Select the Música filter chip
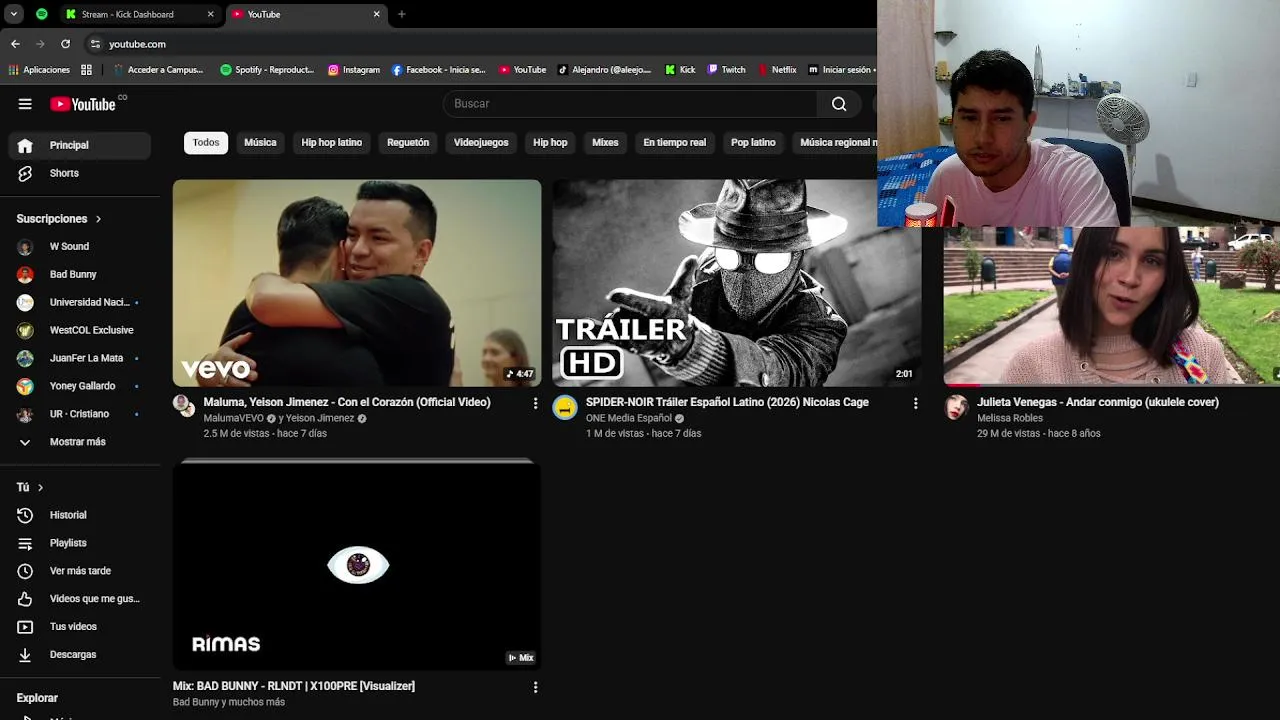This screenshot has height=720, width=1280. tap(260, 143)
